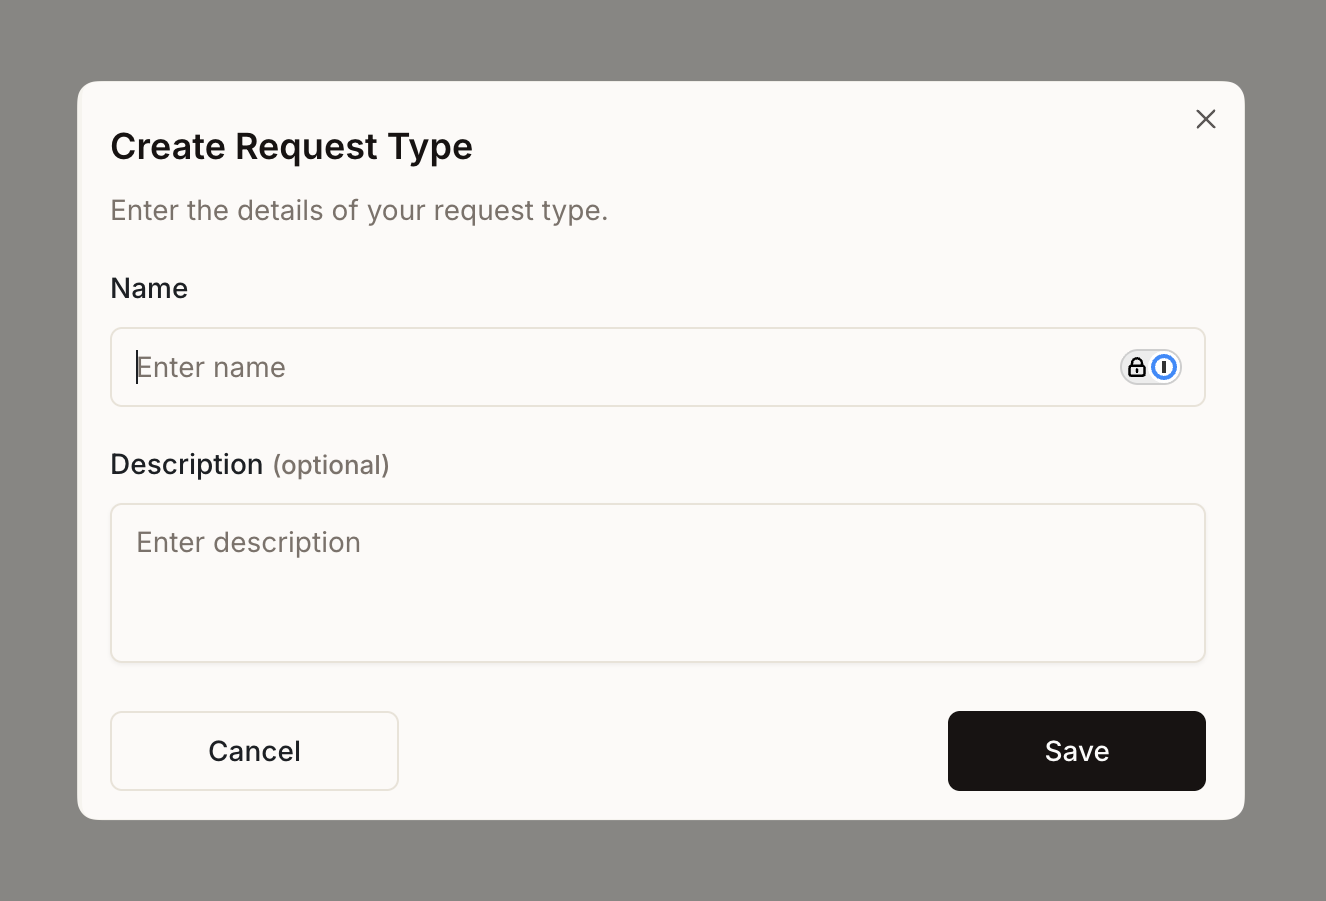Click the "Create Request Type" heading
Screen dimensions: 1326x901
[x=291, y=147]
